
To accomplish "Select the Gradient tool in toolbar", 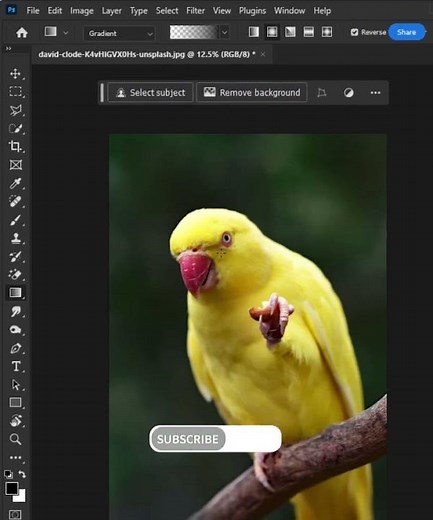I will pos(15,293).
